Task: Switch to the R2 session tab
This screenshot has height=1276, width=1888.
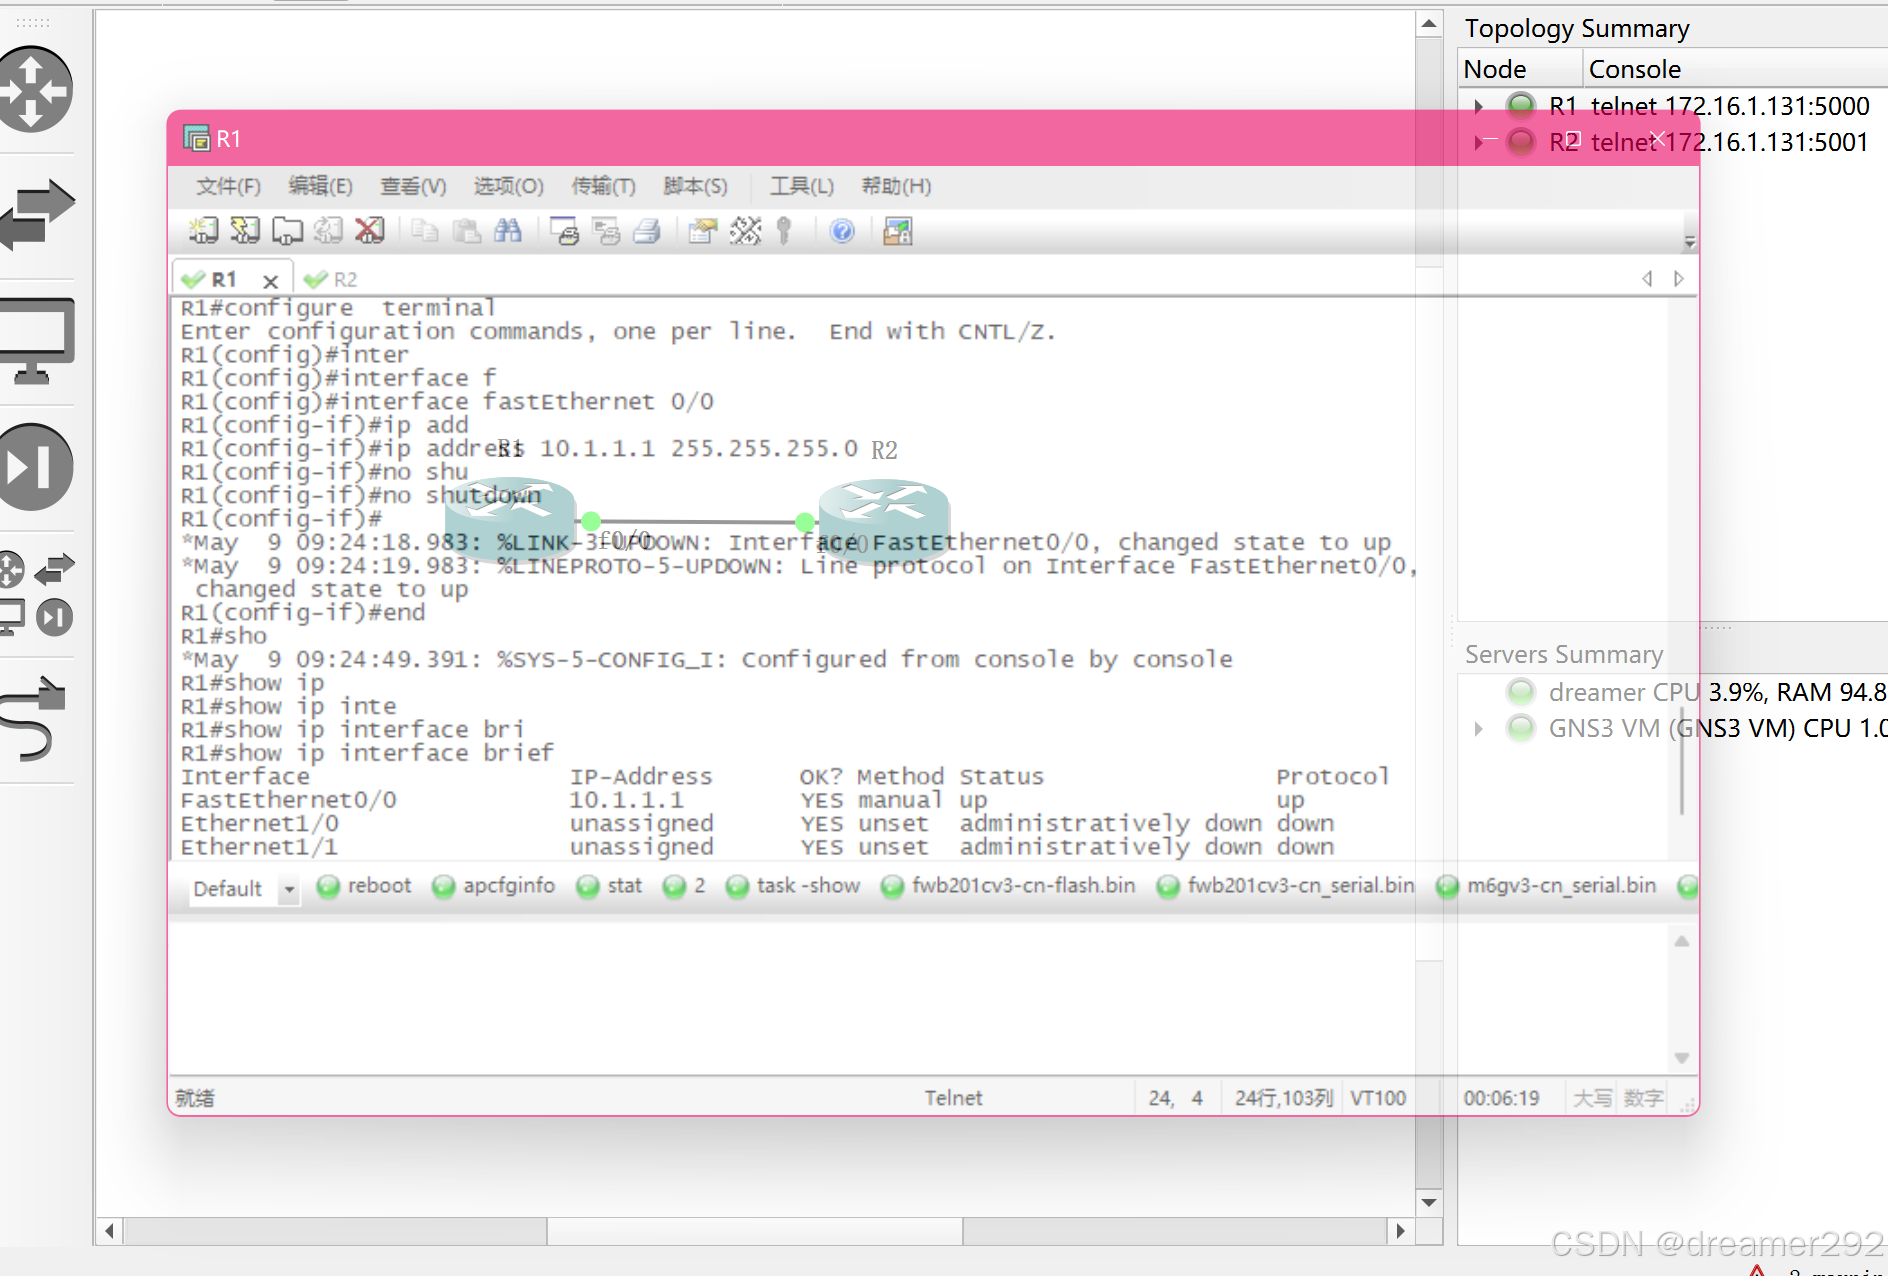Action: [x=331, y=279]
